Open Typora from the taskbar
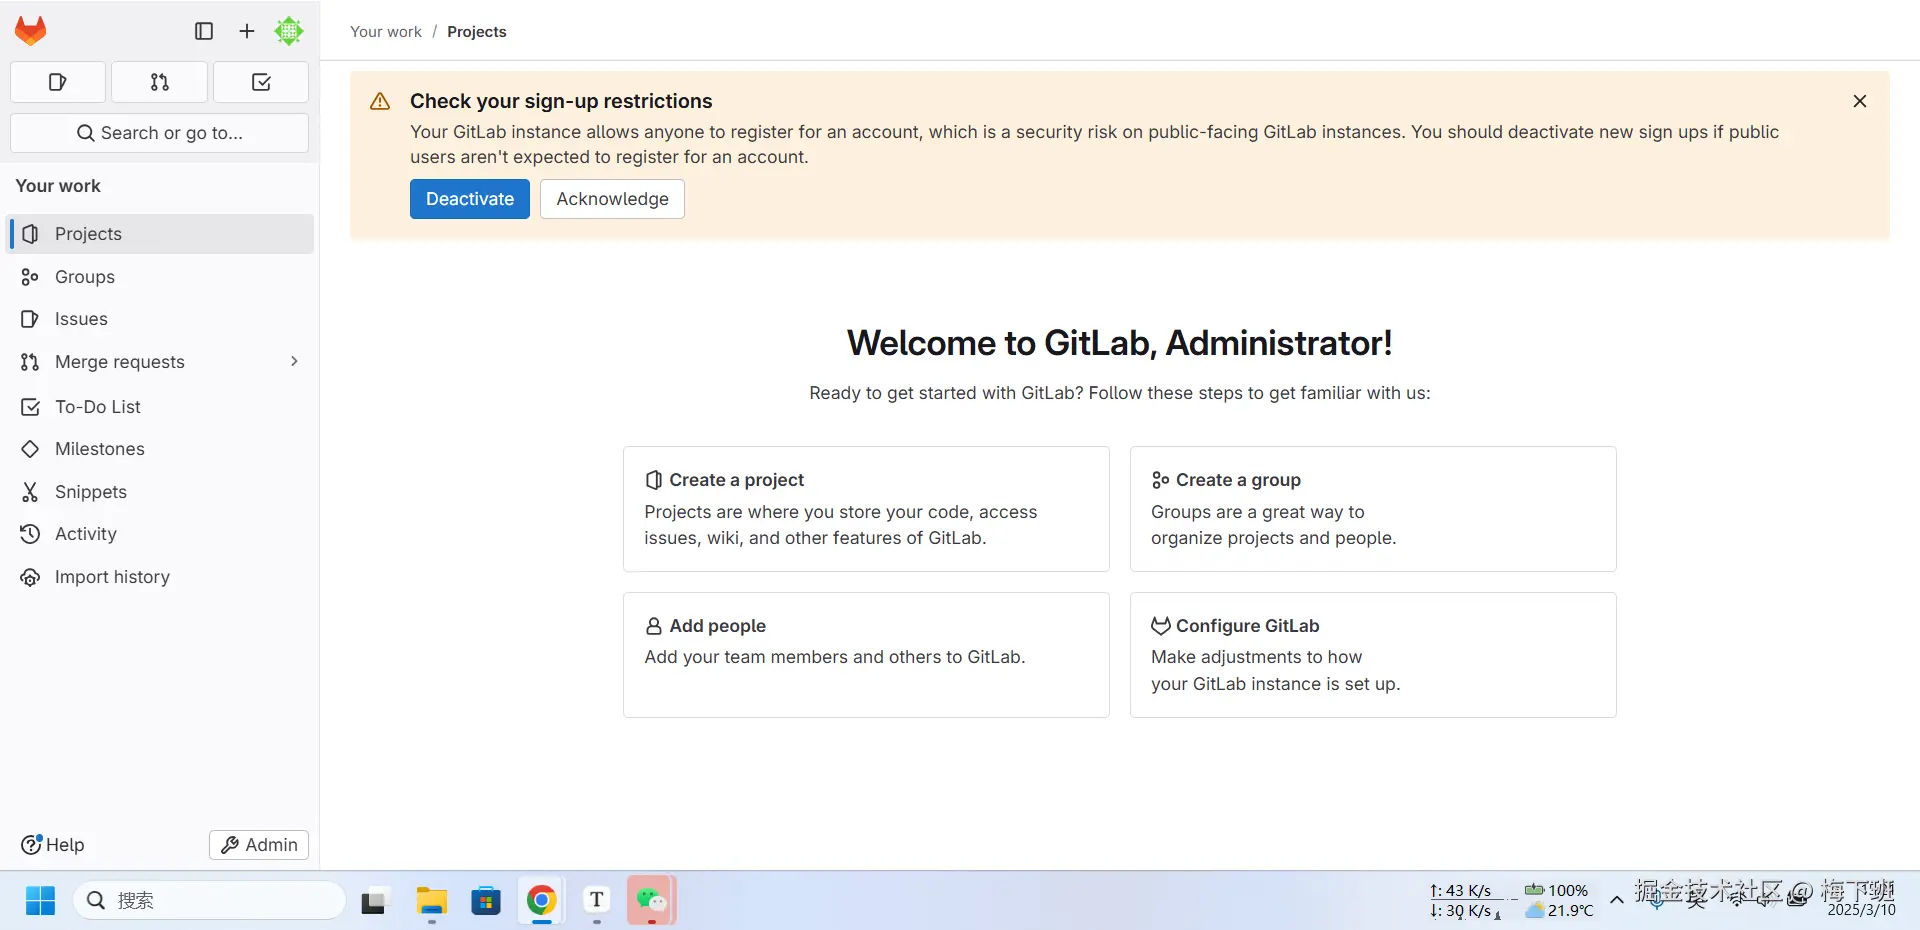The height and width of the screenshot is (930, 1920). pos(597,901)
